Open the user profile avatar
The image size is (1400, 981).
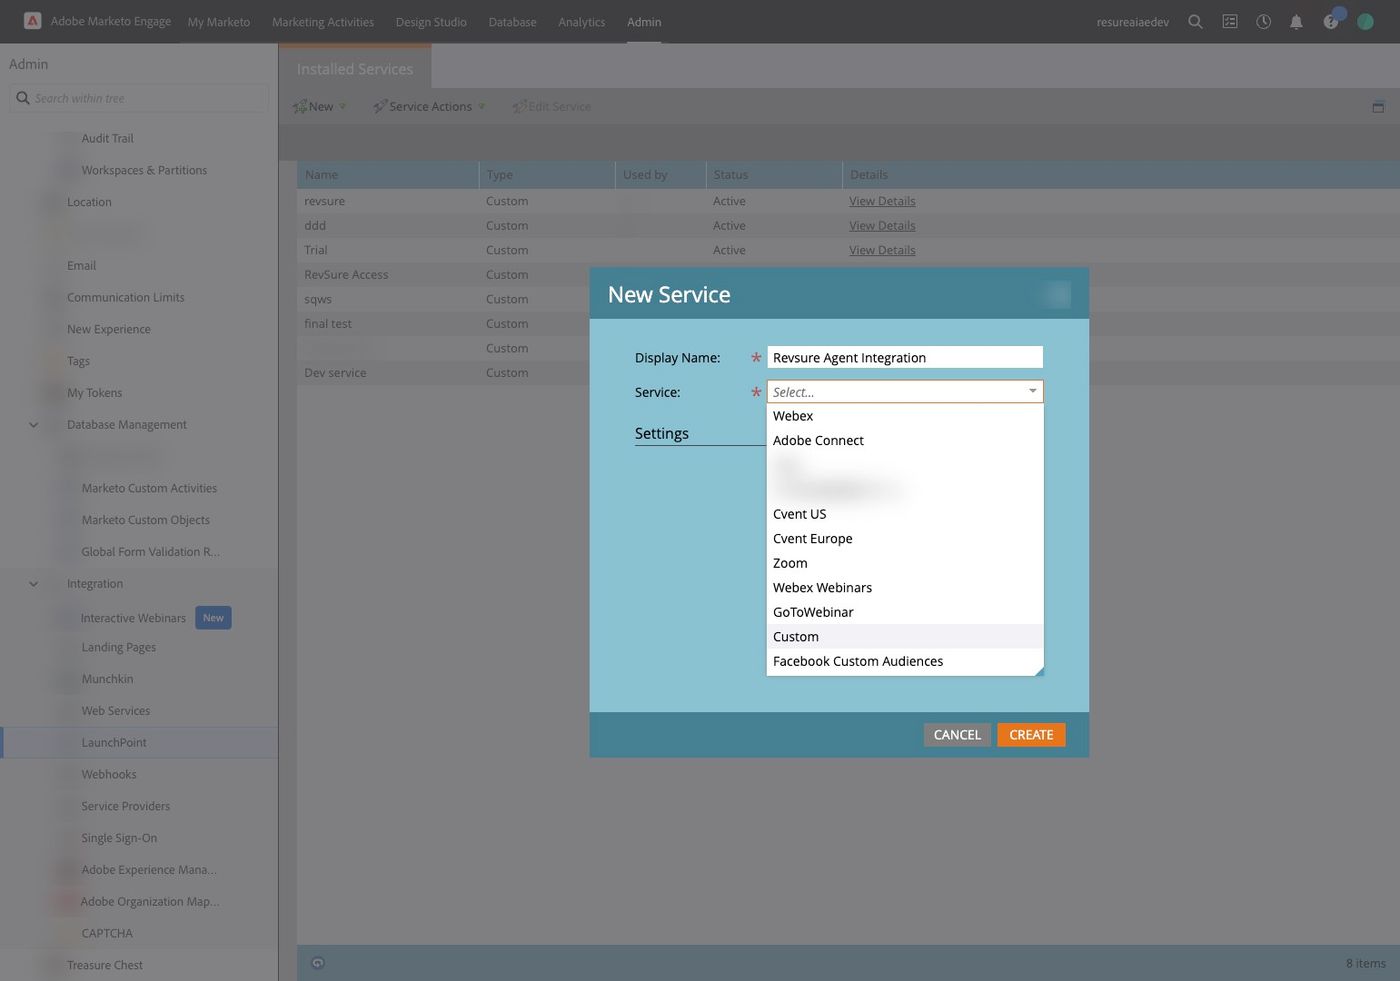(1365, 21)
